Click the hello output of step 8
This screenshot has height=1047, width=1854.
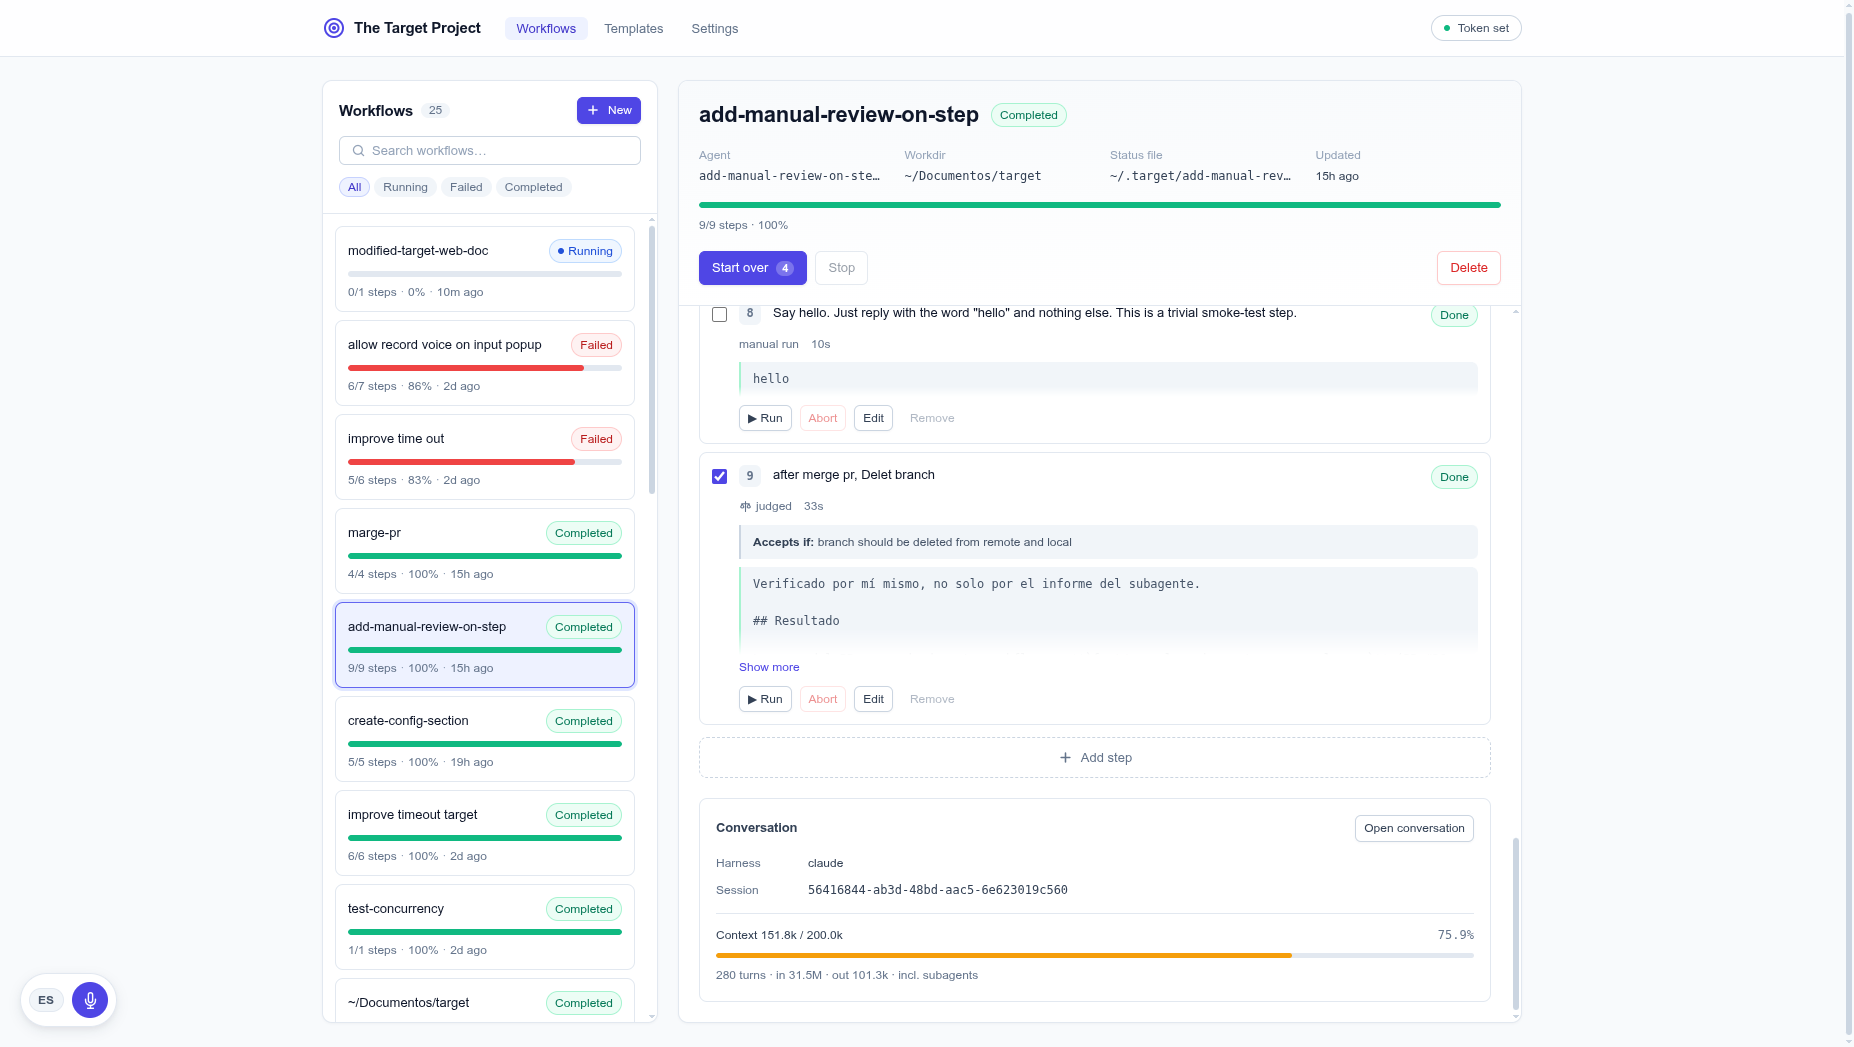pyautogui.click(x=1108, y=379)
